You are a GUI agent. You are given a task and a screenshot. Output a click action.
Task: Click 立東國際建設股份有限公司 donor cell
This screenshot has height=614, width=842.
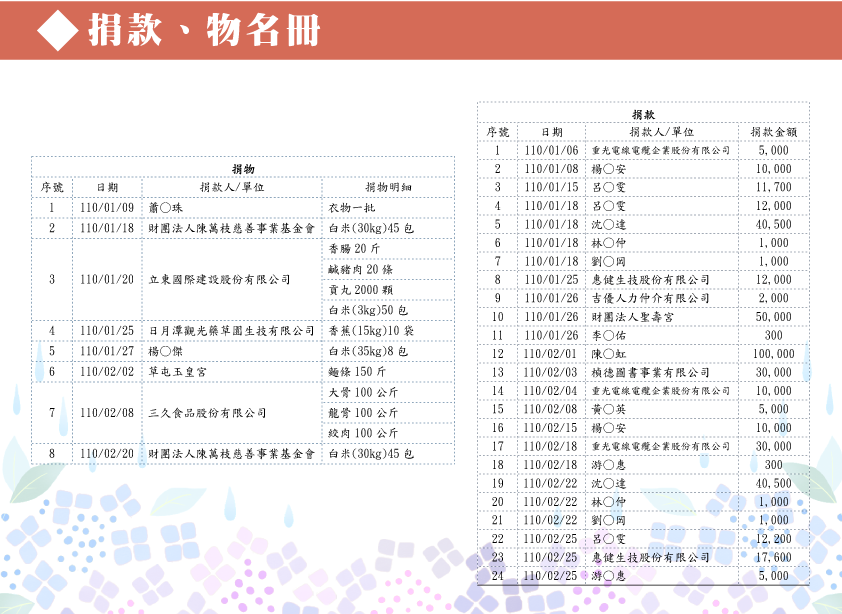(219, 279)
